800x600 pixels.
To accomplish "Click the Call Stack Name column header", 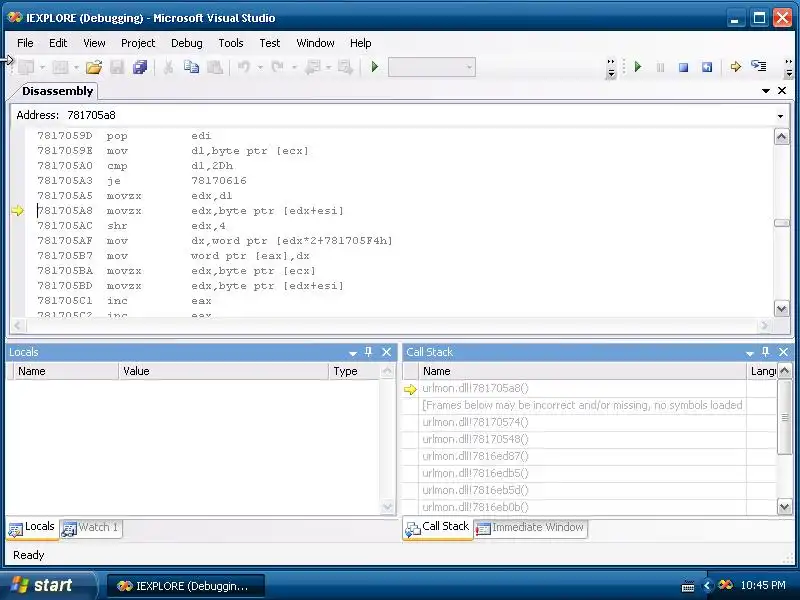I will [582, 371].
